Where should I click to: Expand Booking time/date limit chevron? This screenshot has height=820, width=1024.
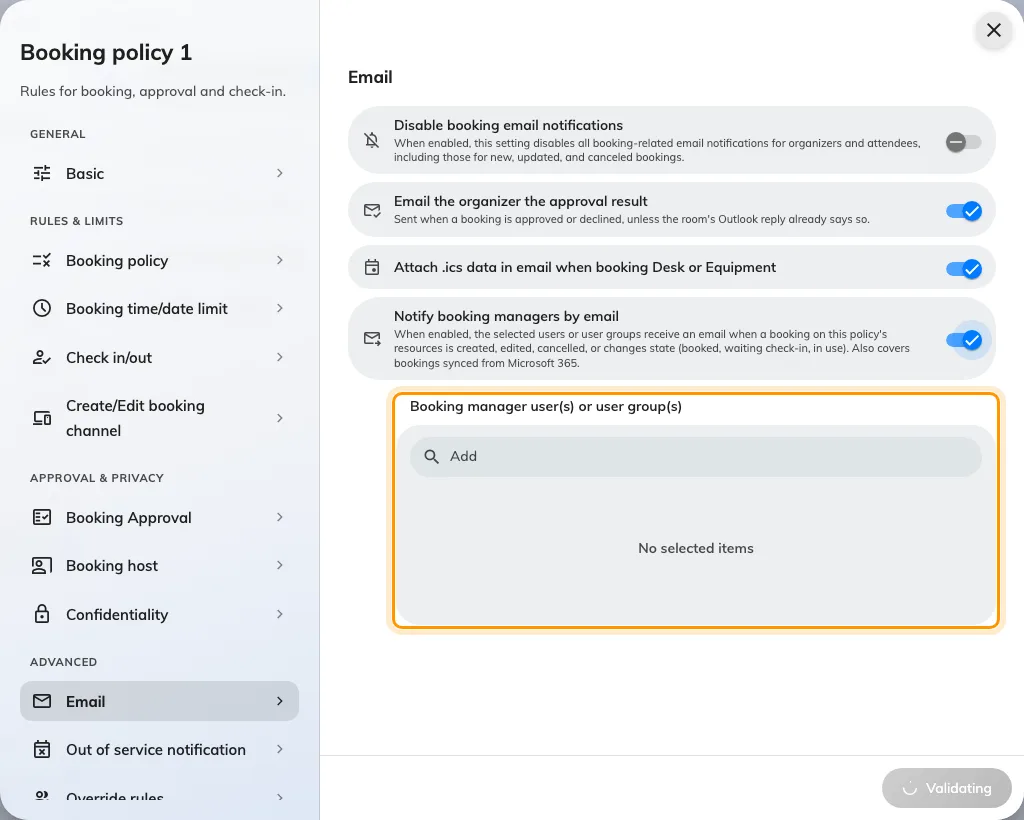coord(280,308)
